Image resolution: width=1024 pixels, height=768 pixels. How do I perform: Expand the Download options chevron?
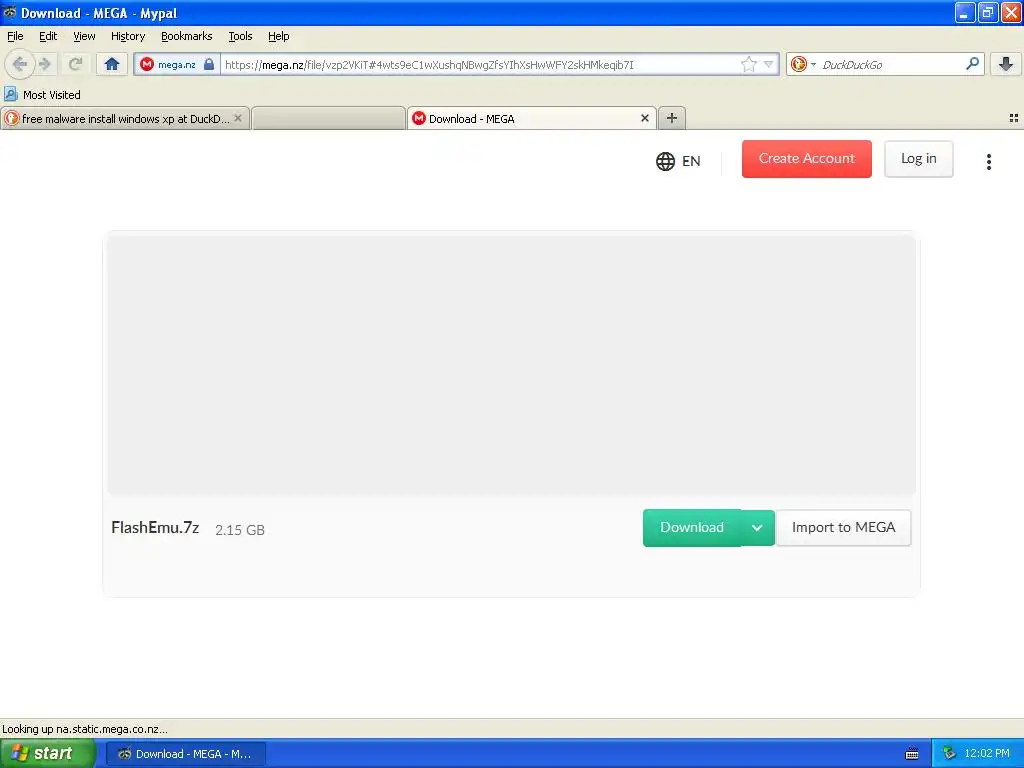(757, 528)
